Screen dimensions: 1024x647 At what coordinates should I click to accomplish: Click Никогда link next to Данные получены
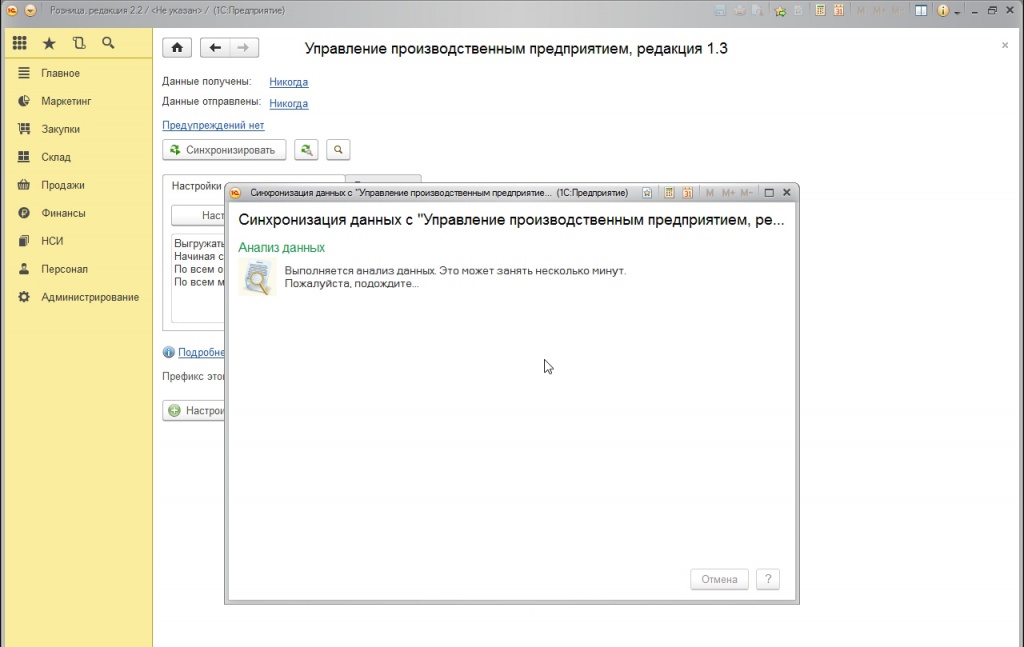point(288,82)
